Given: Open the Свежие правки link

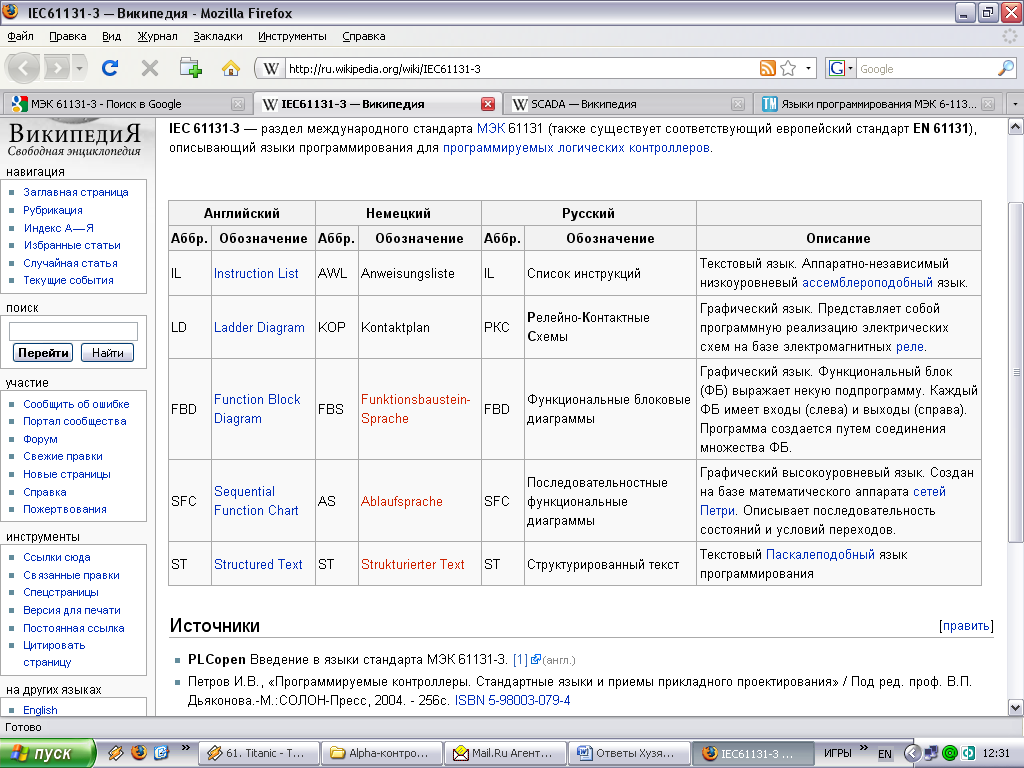Looking at the screenshot, I should click(x=63, y=456).
